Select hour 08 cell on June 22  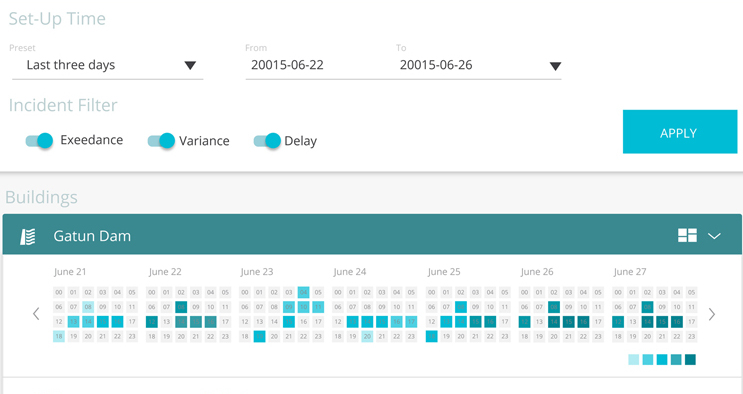click(x=181, y=307)
